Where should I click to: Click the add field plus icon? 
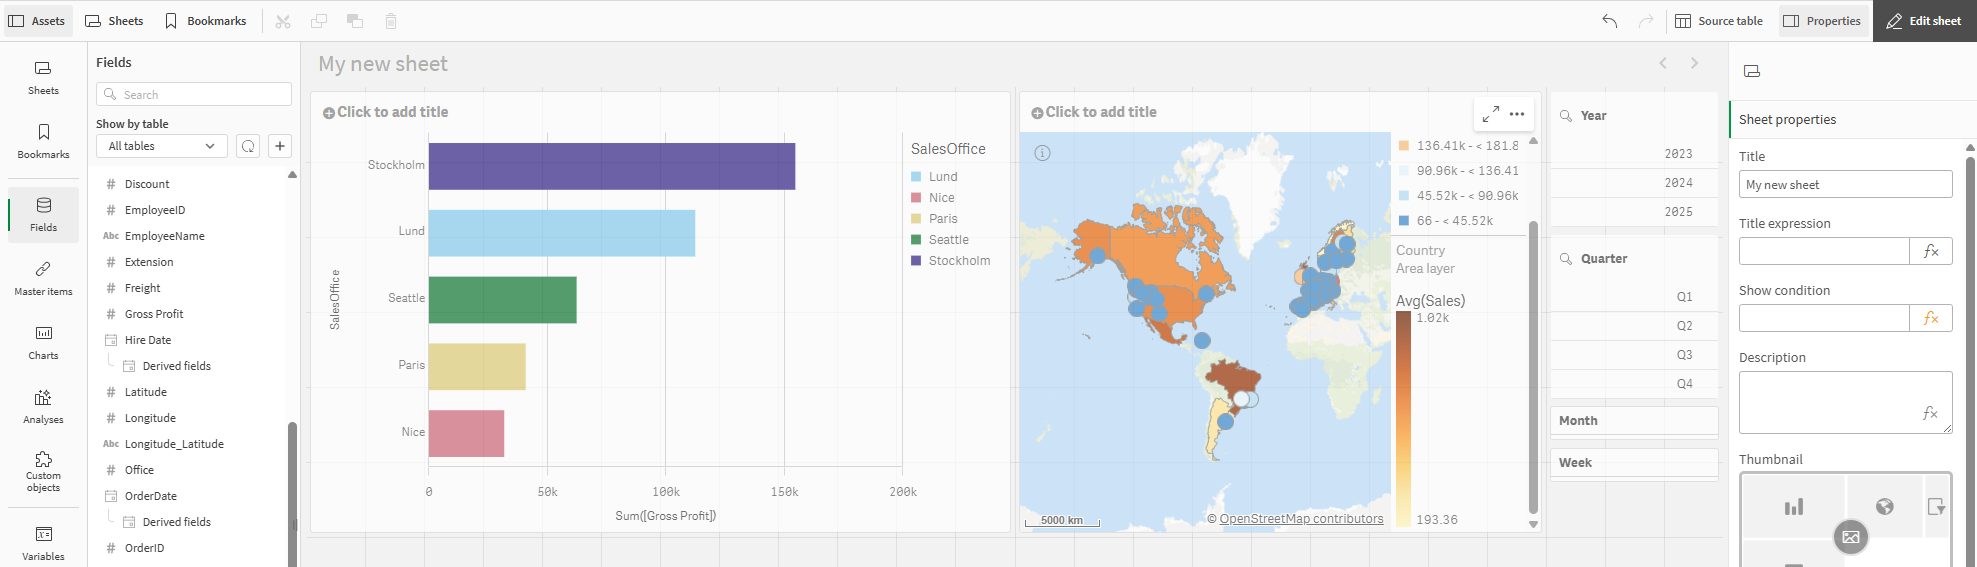click(280, 146)
